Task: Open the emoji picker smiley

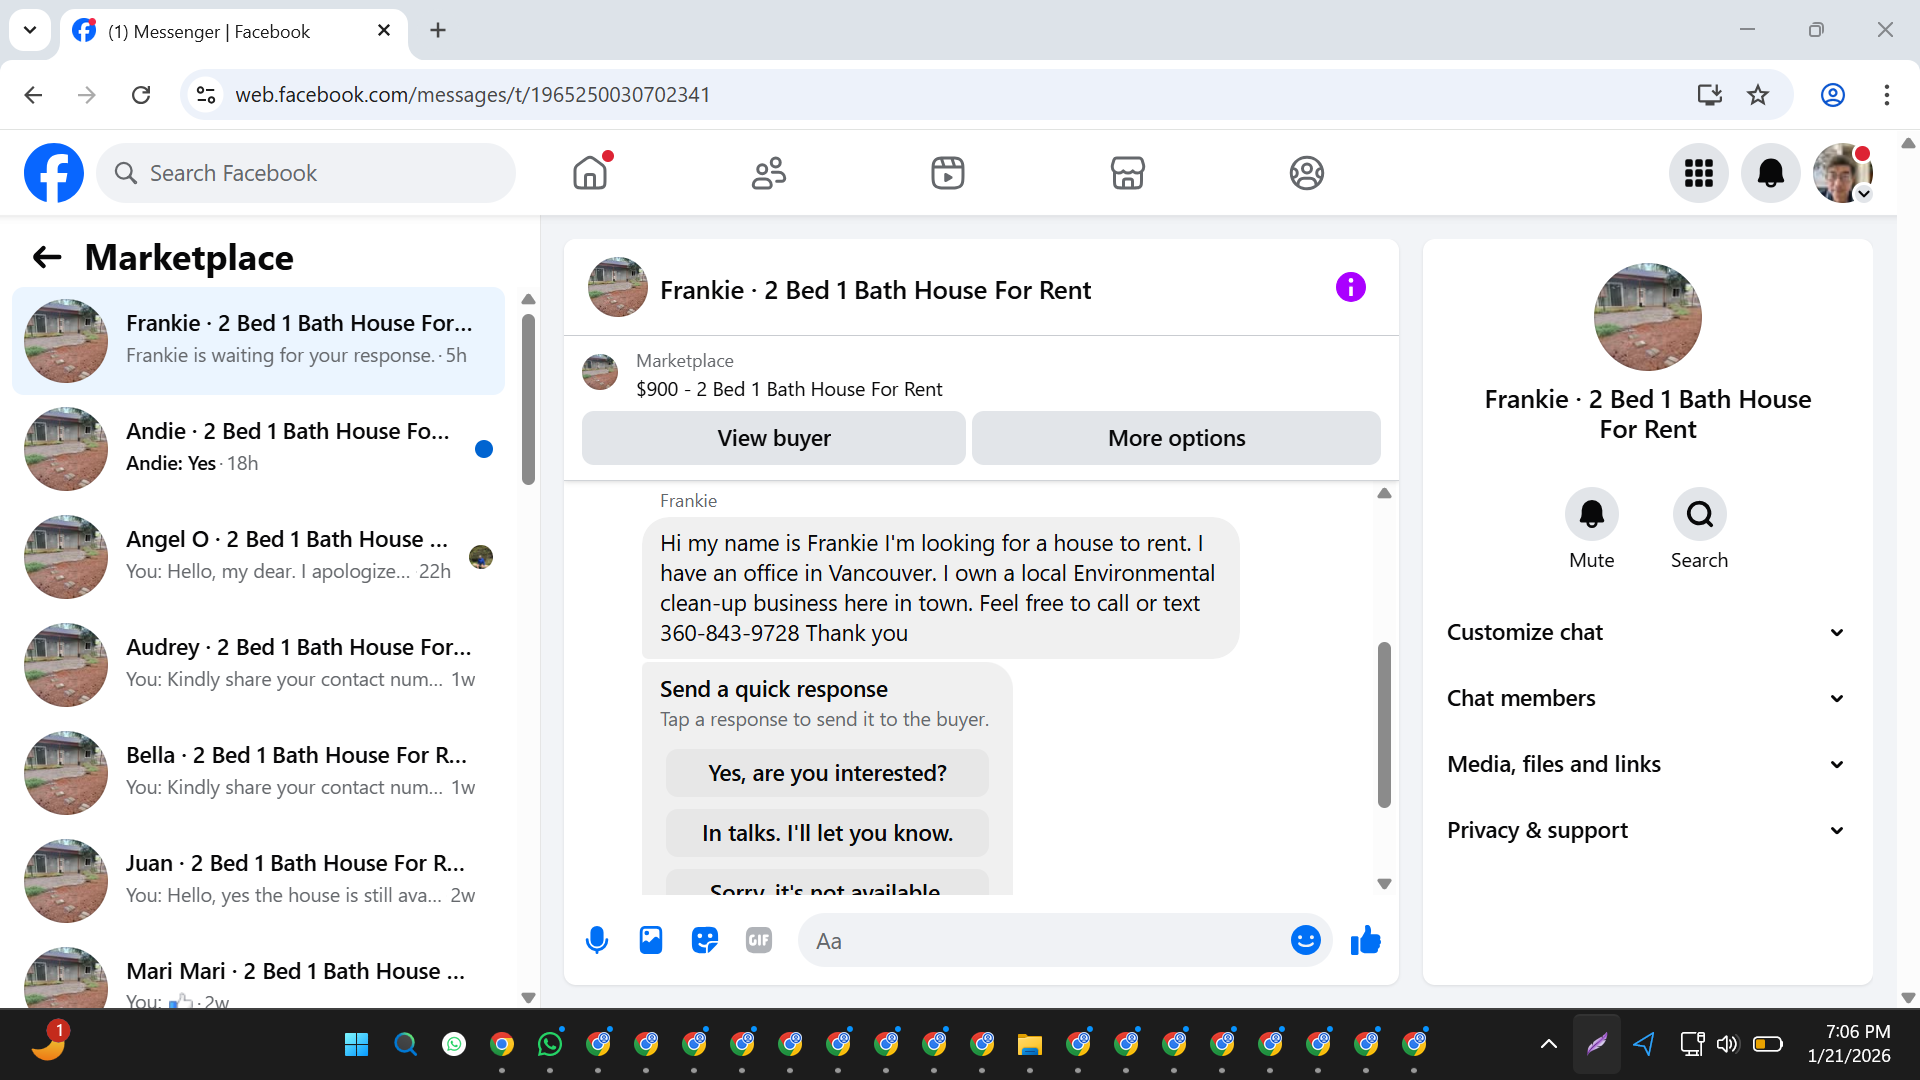Action: point(1305,940)
